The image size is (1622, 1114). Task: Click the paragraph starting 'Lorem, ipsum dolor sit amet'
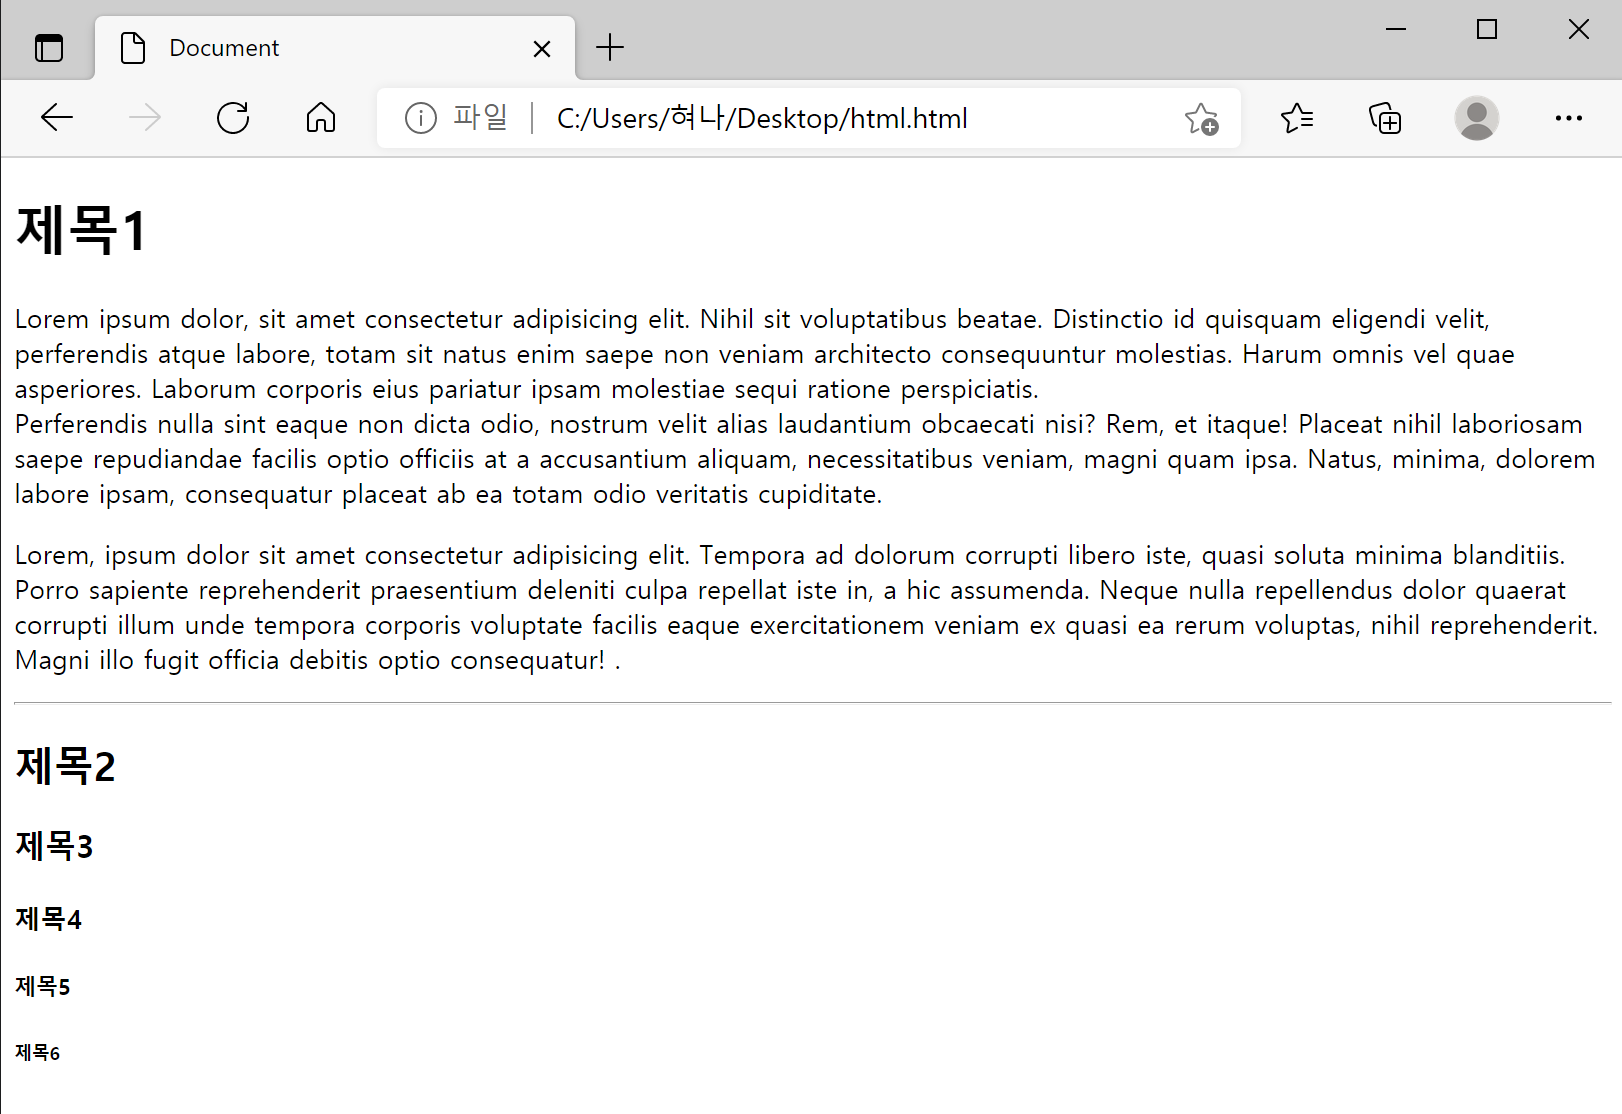(x=807, y=607)
